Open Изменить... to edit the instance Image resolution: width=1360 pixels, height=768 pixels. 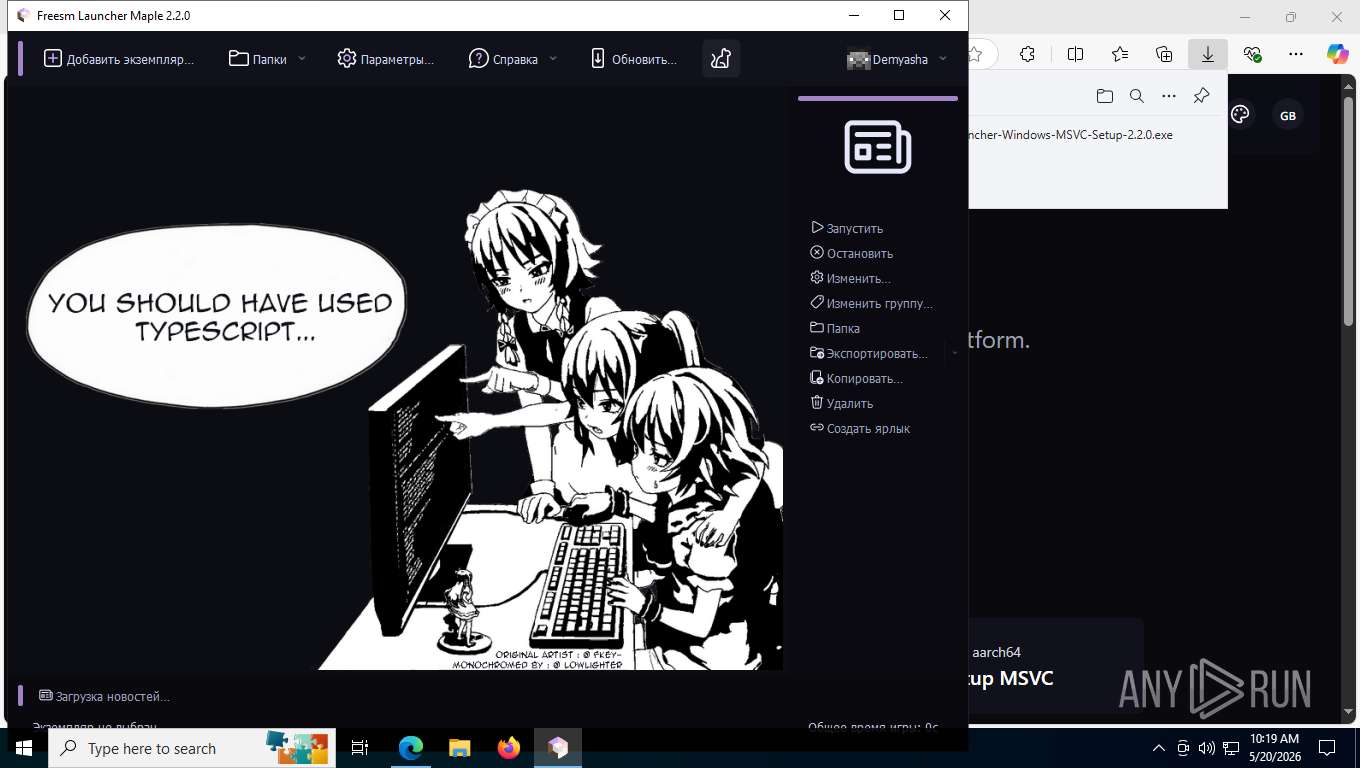[x=851, y=278]
